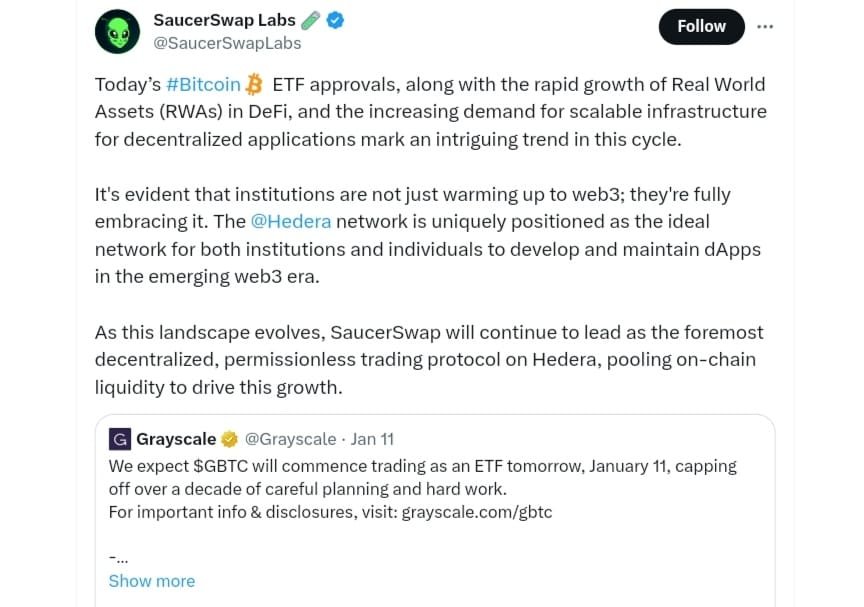This screenshot has height=607, width=864.
Task: Click the Grayscale G logo avatar
Action: coord(119,439)
